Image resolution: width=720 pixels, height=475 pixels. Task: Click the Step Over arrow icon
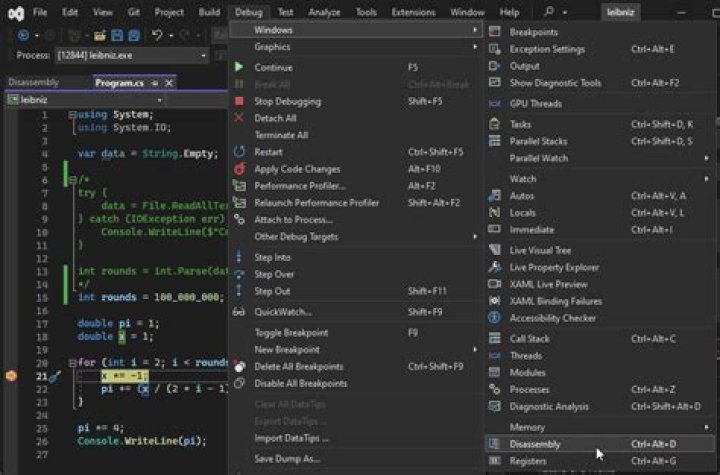(x=238, y=274)
